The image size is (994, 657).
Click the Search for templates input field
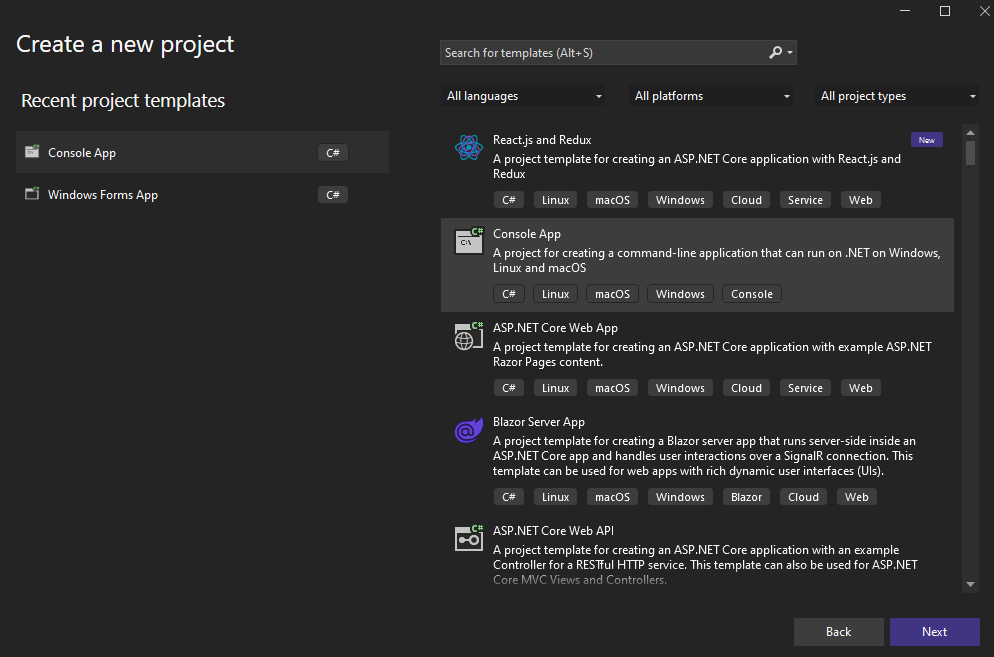coord(600,52)
